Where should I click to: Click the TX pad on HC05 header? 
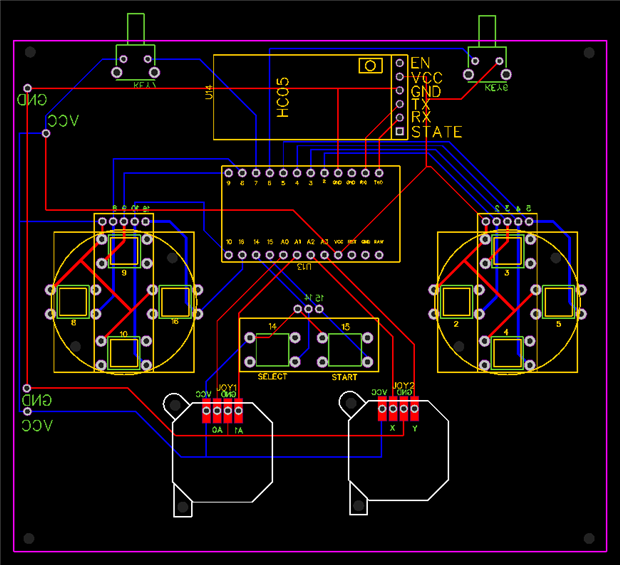[x=399, y=104]
